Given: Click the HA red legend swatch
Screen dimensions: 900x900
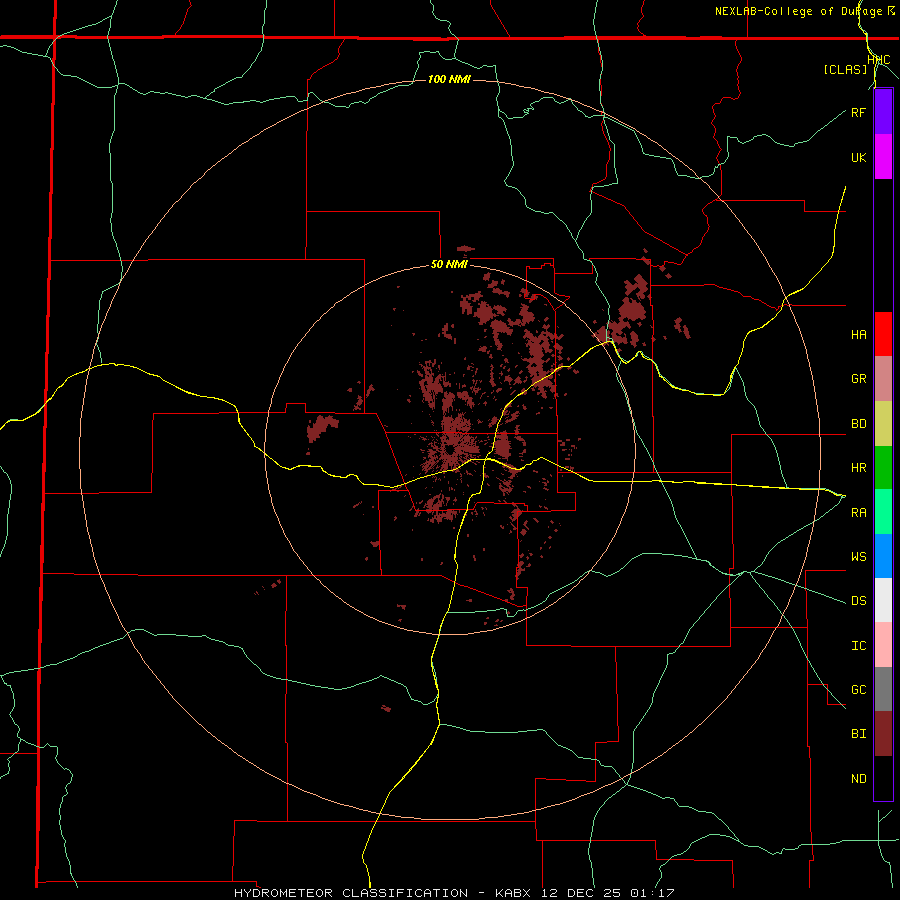Looking at the screenshot, I should [x=883, y=334].
